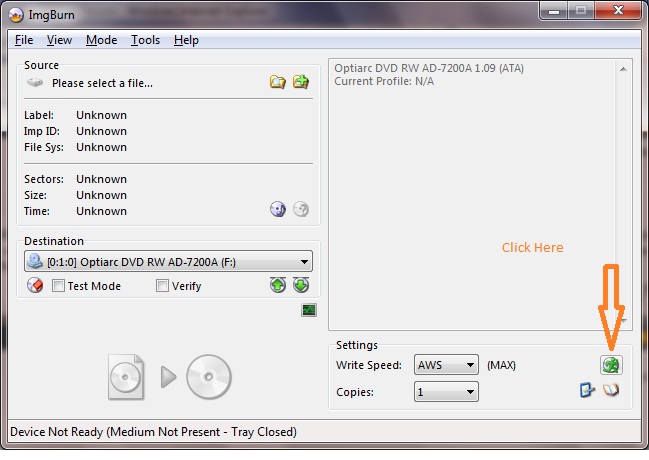
Task: Load tray with green down-arrow icon
Action: pos(301,285)
